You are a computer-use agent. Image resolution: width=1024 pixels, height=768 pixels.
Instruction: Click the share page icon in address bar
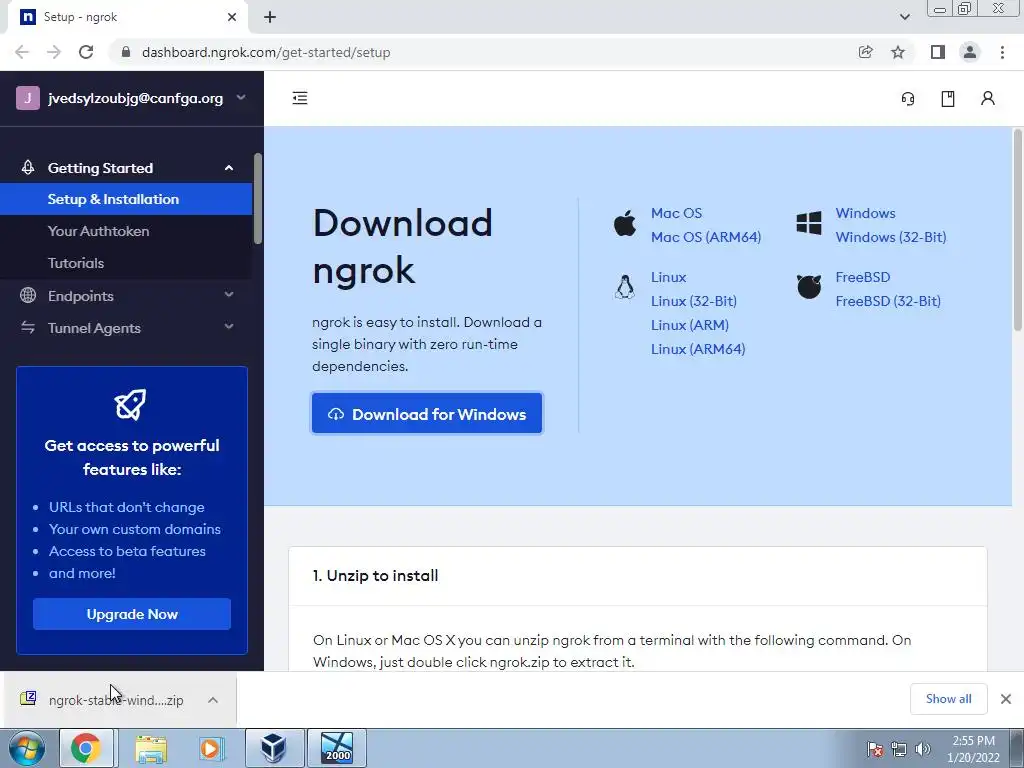[x=866, y=52]
